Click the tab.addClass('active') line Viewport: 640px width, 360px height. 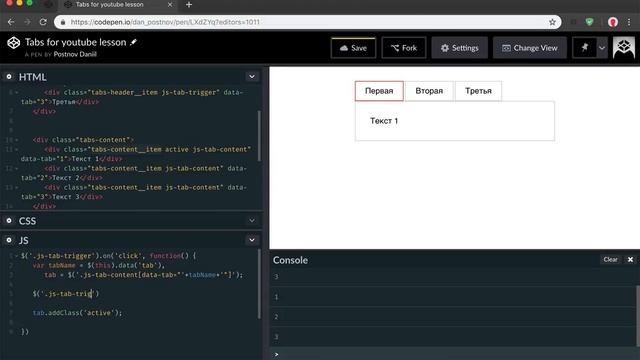(x=77, y=313)
